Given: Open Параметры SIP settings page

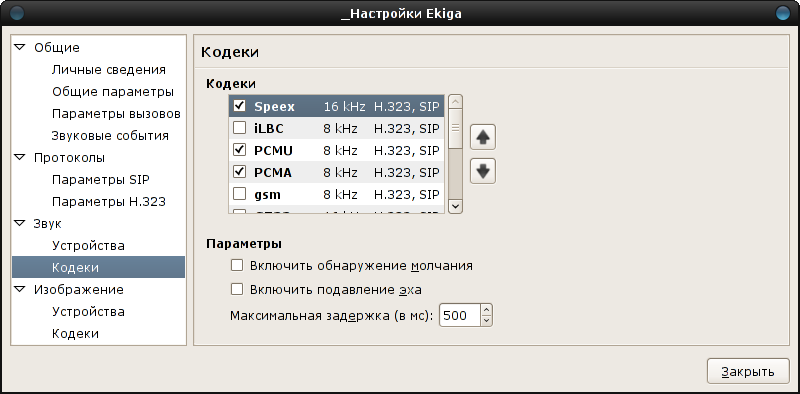Looking at the screenshot, I should [101, 180].
